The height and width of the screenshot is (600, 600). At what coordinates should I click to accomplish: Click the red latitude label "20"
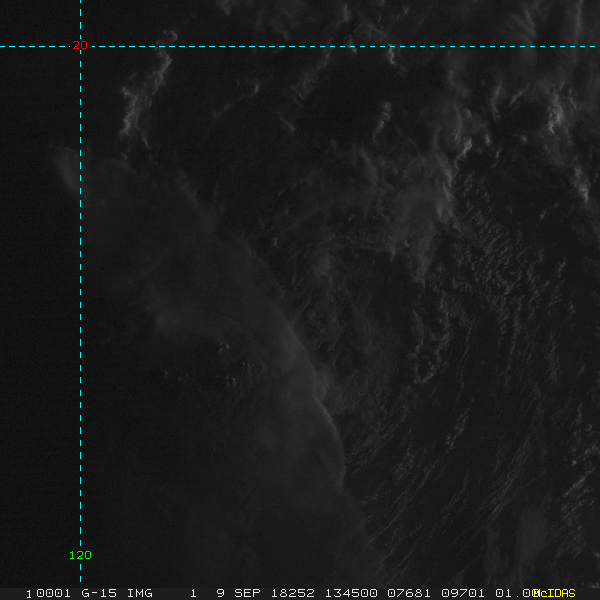coord(80,45)
